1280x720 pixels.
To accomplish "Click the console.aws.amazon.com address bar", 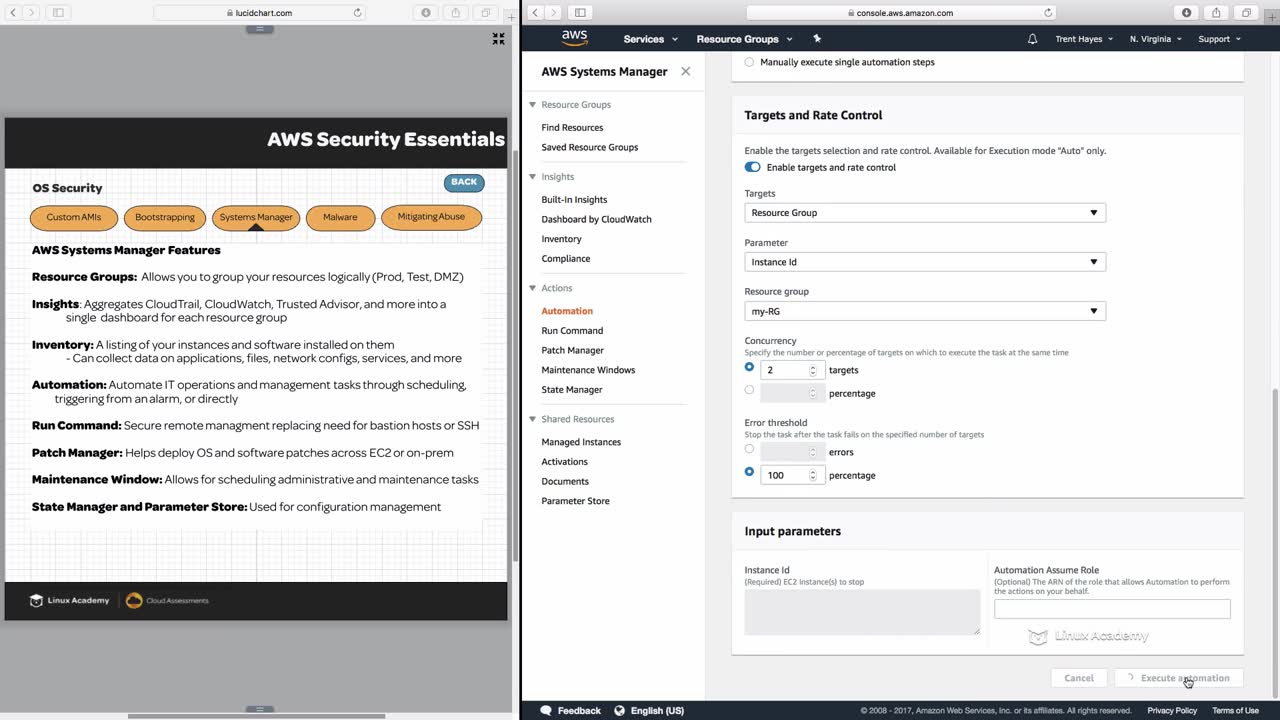I will coord(902,13).
